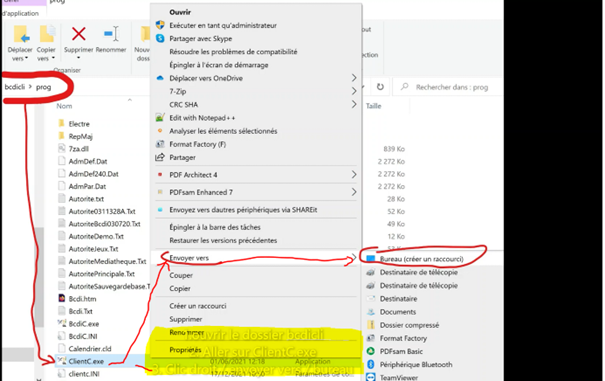
Task: Select Épingler à l'écran de démarrage
Action: click(219, 65)
